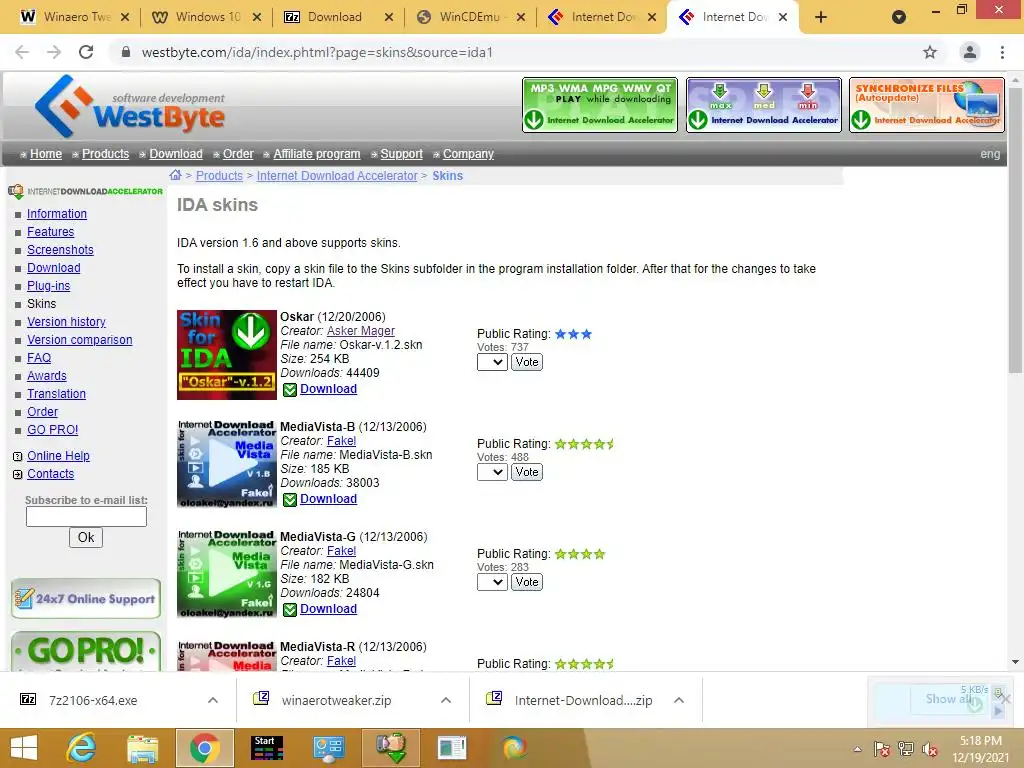Viewport: 1024px width, 768px height.
Task: Expand options for Internet-Download zip download
Action: [x=679, y=700]
